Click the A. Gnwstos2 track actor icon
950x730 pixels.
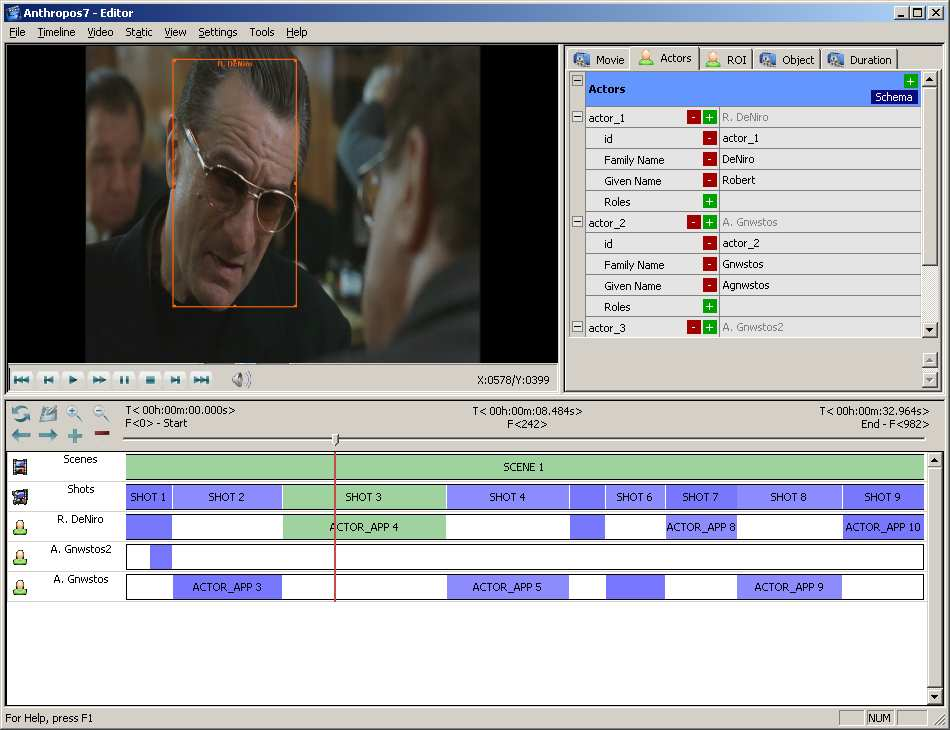20,557
